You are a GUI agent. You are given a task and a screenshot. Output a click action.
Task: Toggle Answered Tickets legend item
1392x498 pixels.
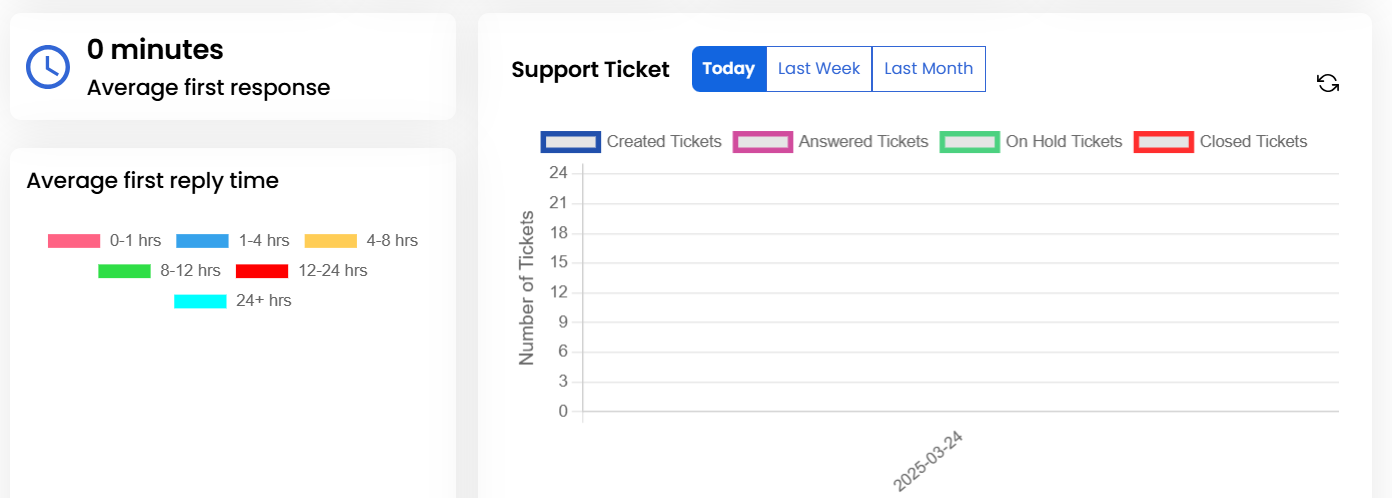pyautogui.click(x=832, y=142)
